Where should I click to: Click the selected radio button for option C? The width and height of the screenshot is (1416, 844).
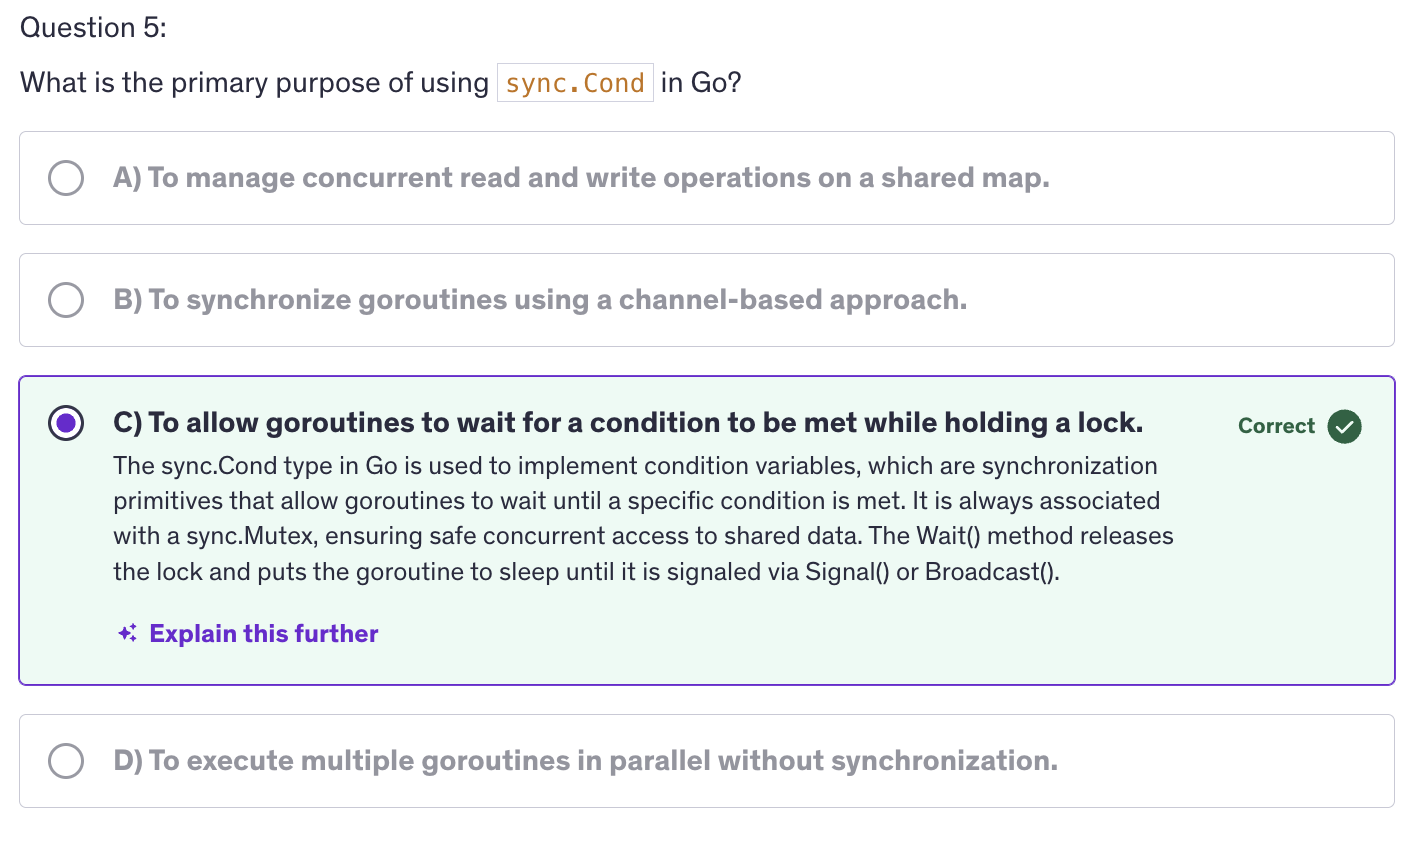coord(66,423)
